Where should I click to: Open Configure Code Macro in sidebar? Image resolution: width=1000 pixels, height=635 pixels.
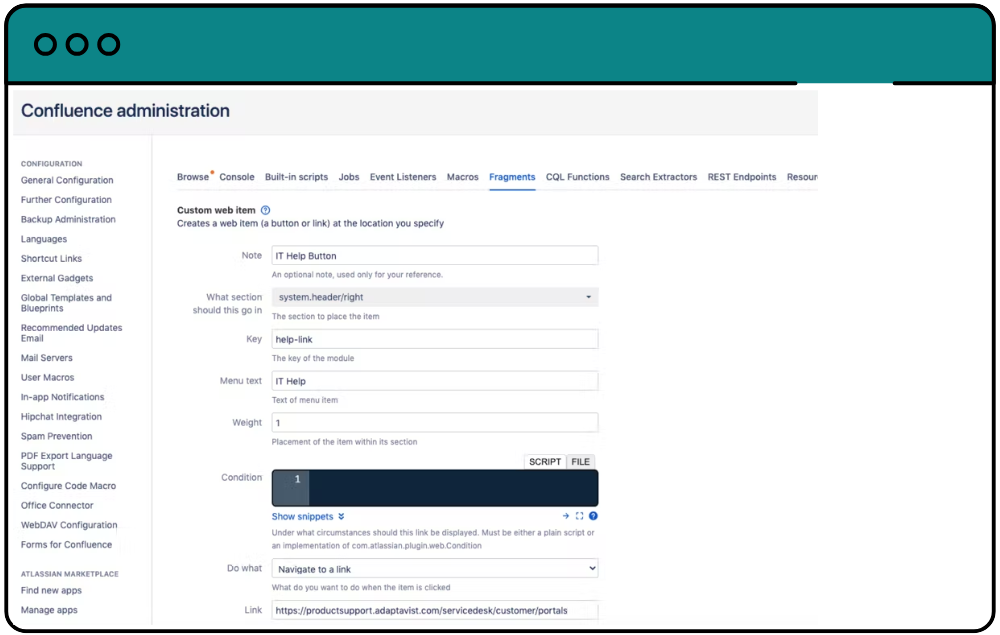point(68,486)
